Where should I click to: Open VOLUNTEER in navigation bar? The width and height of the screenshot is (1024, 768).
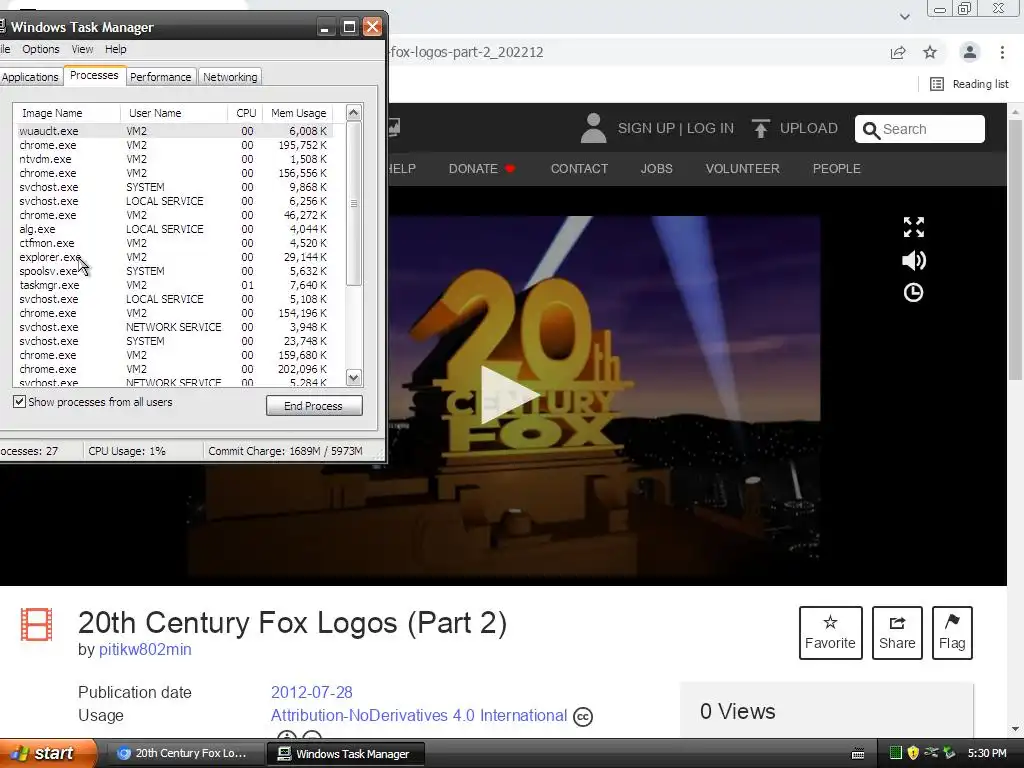[743, 168]
